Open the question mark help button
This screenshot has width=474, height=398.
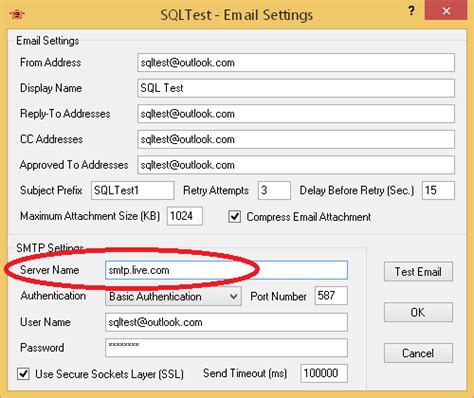point(412,11)
